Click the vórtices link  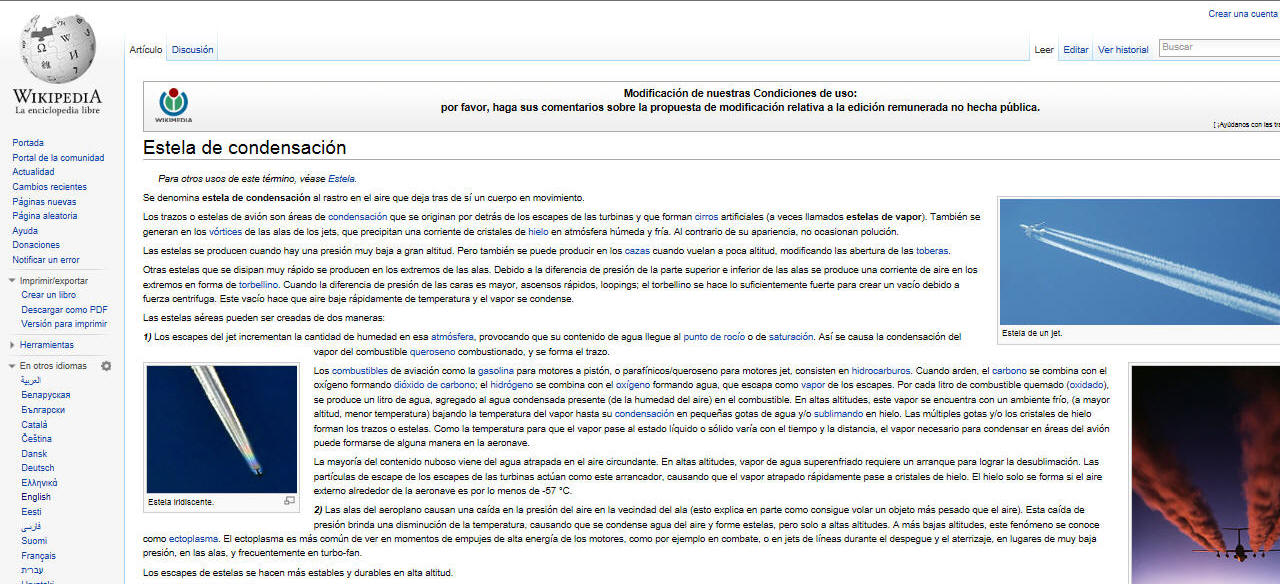click(226, 232)
